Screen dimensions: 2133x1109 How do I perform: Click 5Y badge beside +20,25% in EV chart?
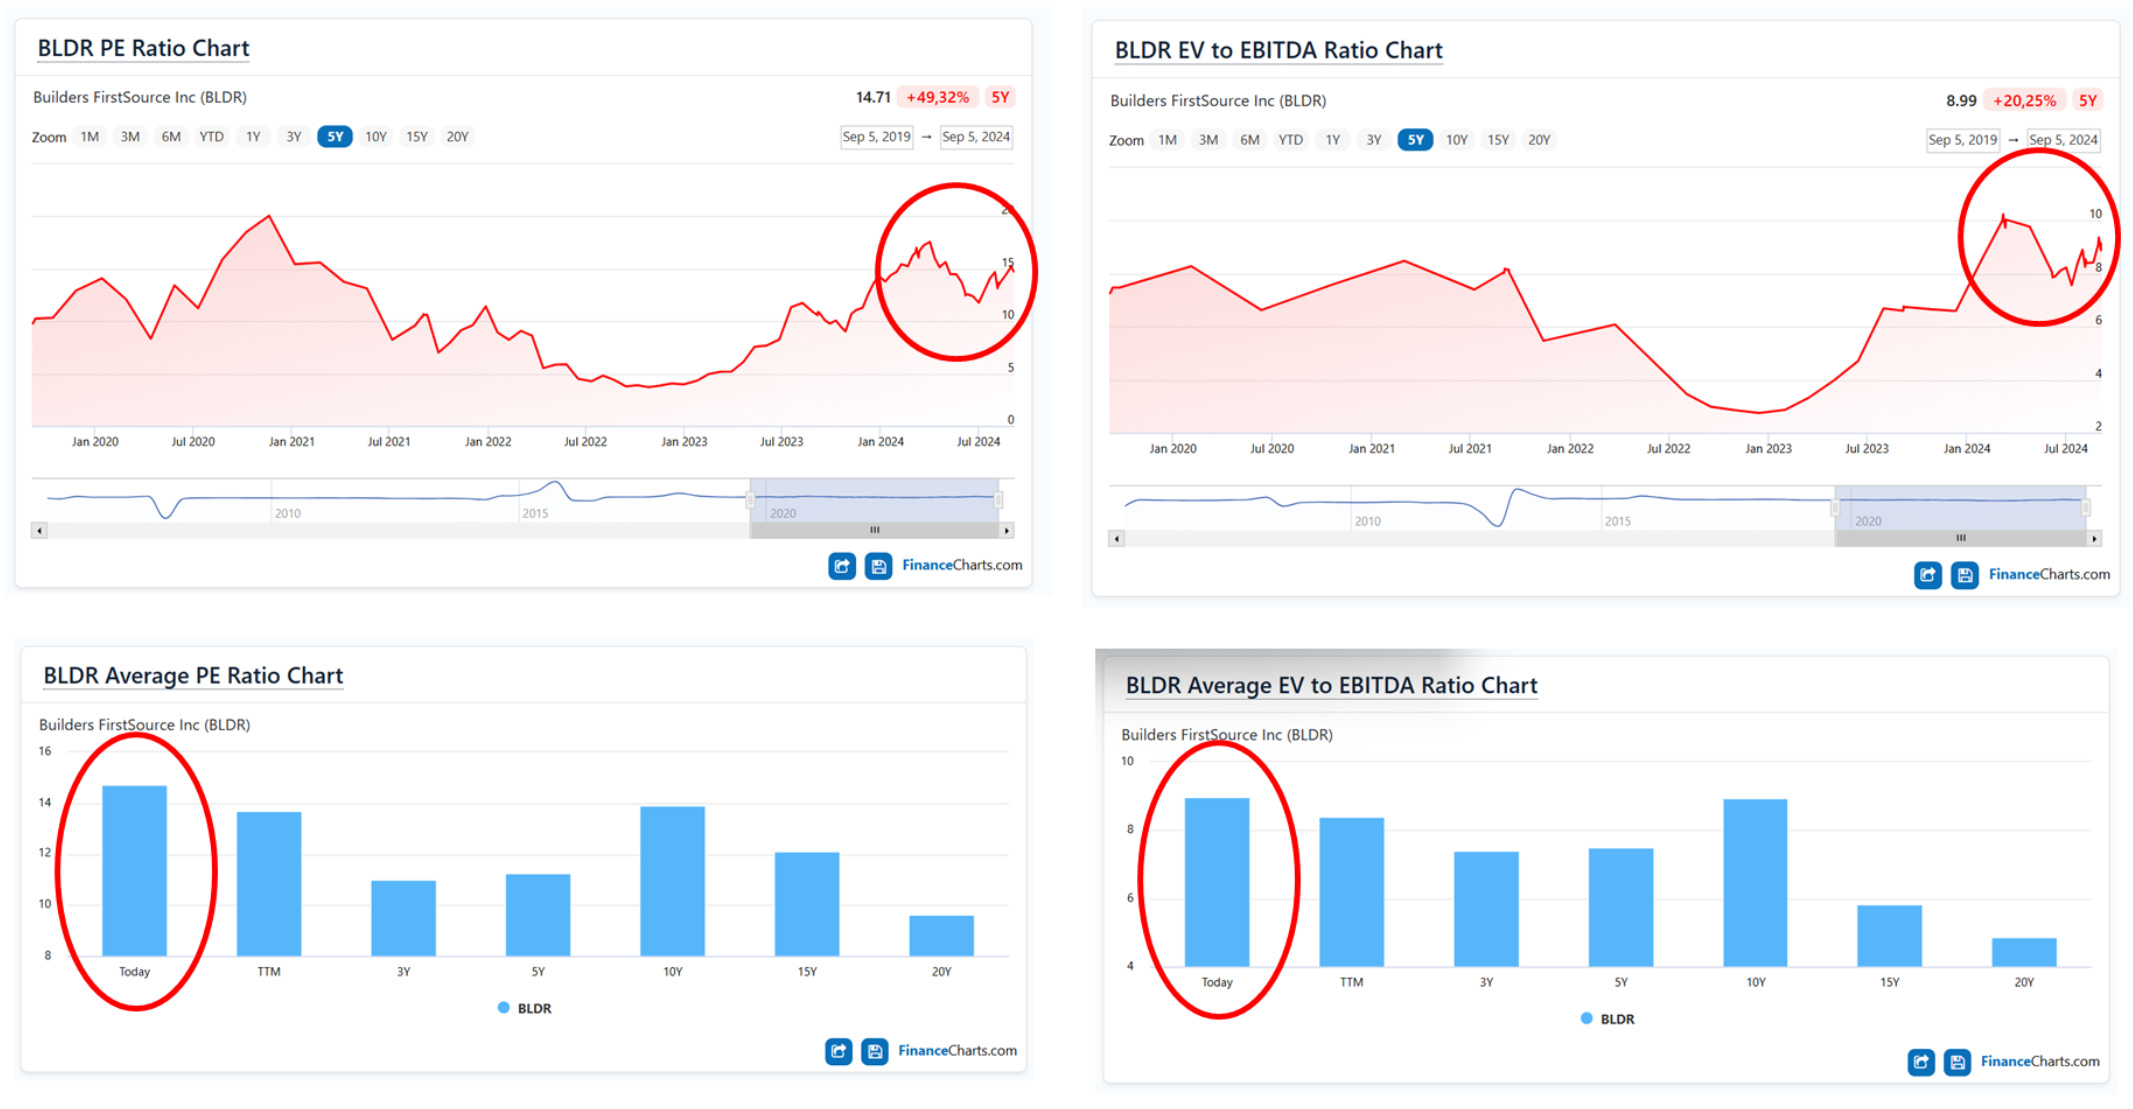[x=2088, y=101]
